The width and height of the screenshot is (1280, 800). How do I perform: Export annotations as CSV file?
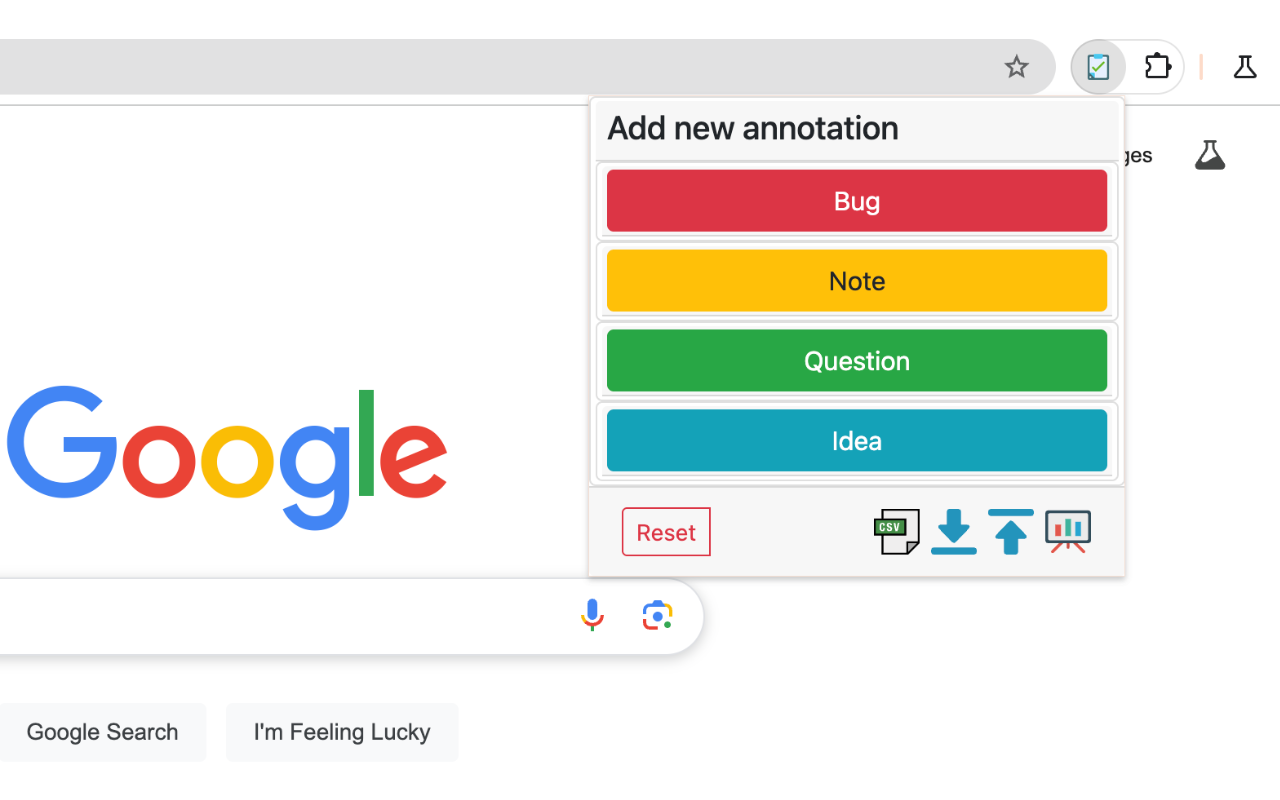tap(896, 531)
